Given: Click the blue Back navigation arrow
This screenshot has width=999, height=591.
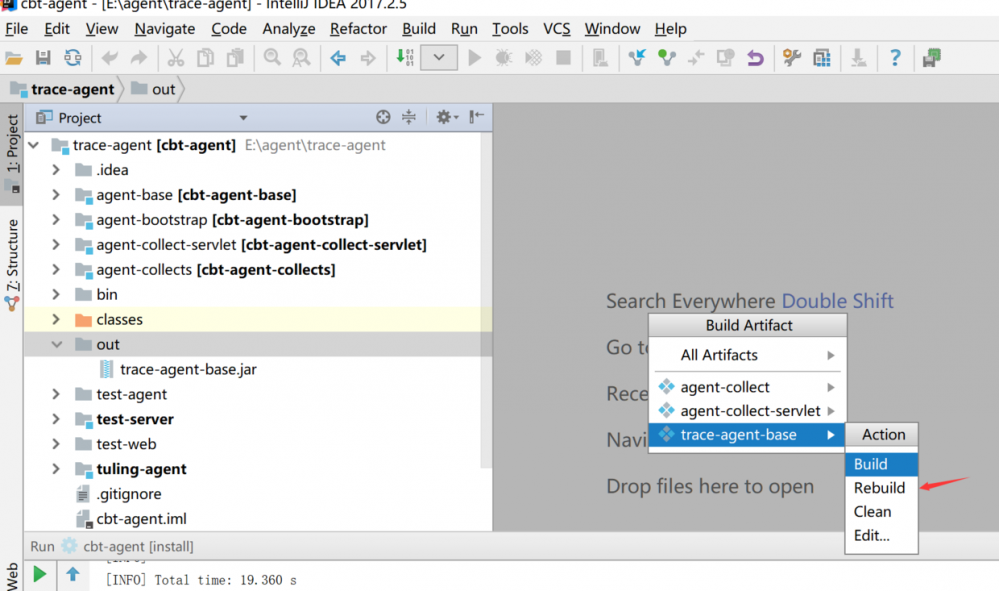Looking at the screenshot, I should tap(338, 58).
